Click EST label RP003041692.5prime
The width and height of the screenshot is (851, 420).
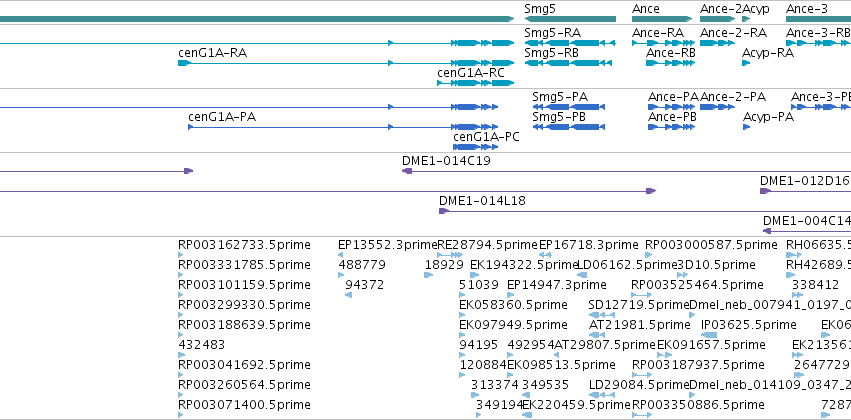(x=244, y=365)
